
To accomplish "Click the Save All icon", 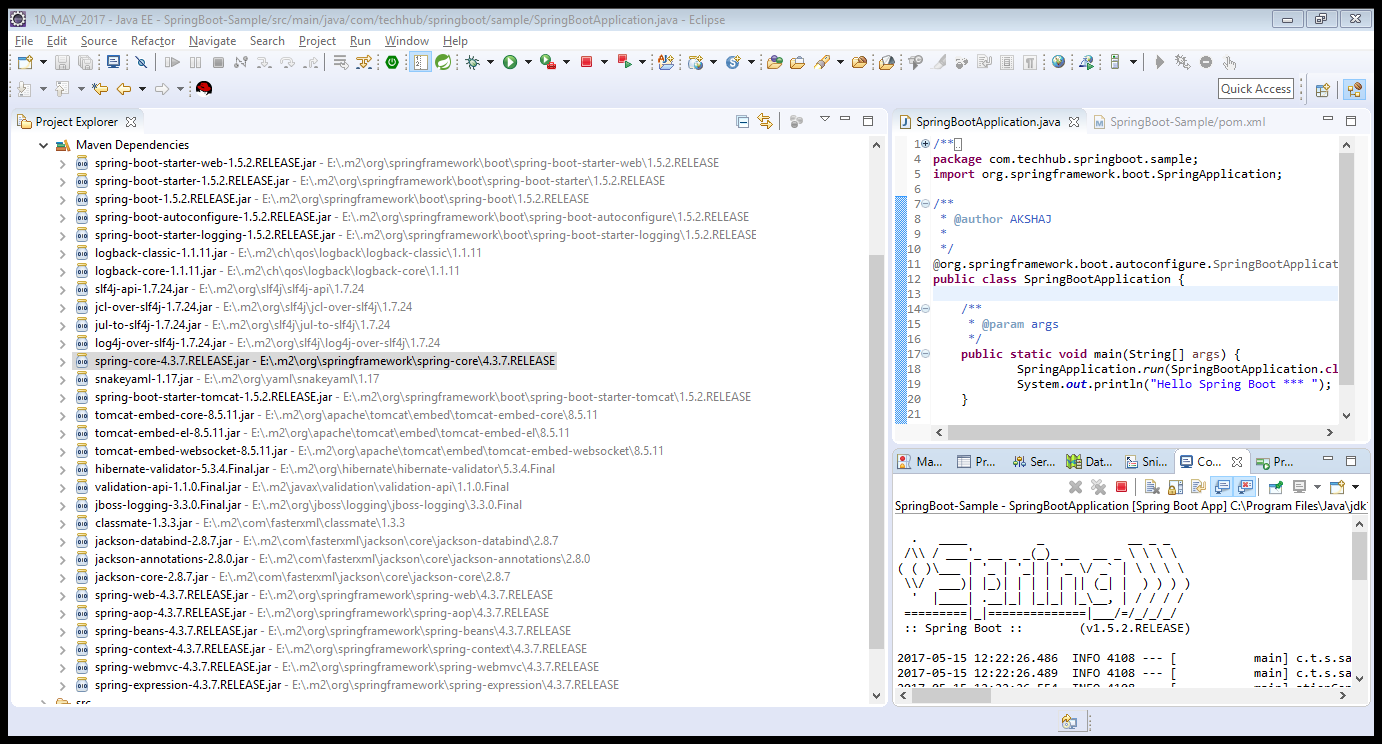I will point(85,61).
